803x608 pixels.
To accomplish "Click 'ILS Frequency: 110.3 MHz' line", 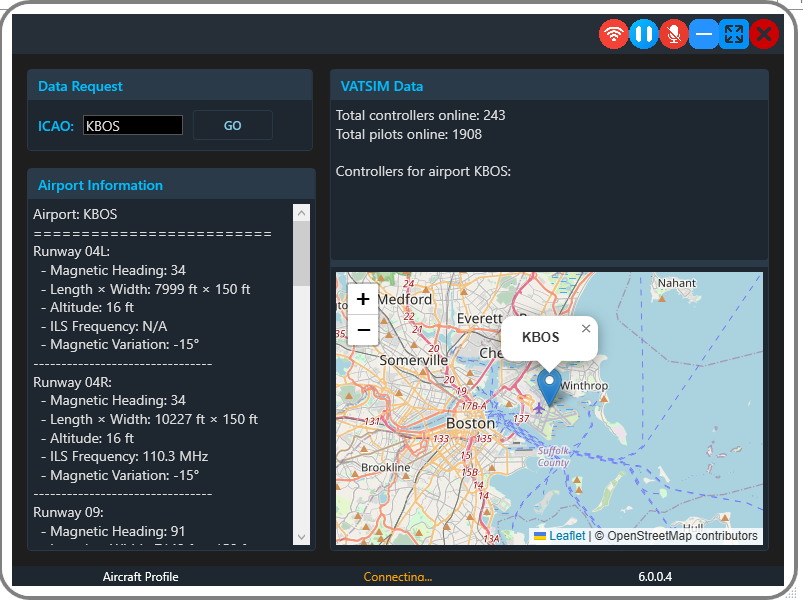I will coord(129,456).
